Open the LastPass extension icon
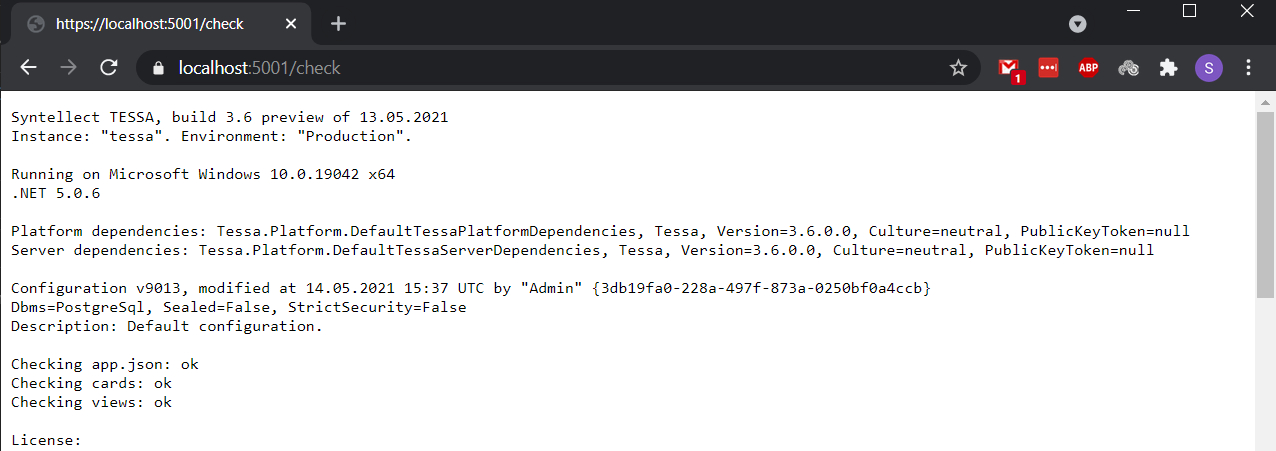 [x=1048, y=68]
